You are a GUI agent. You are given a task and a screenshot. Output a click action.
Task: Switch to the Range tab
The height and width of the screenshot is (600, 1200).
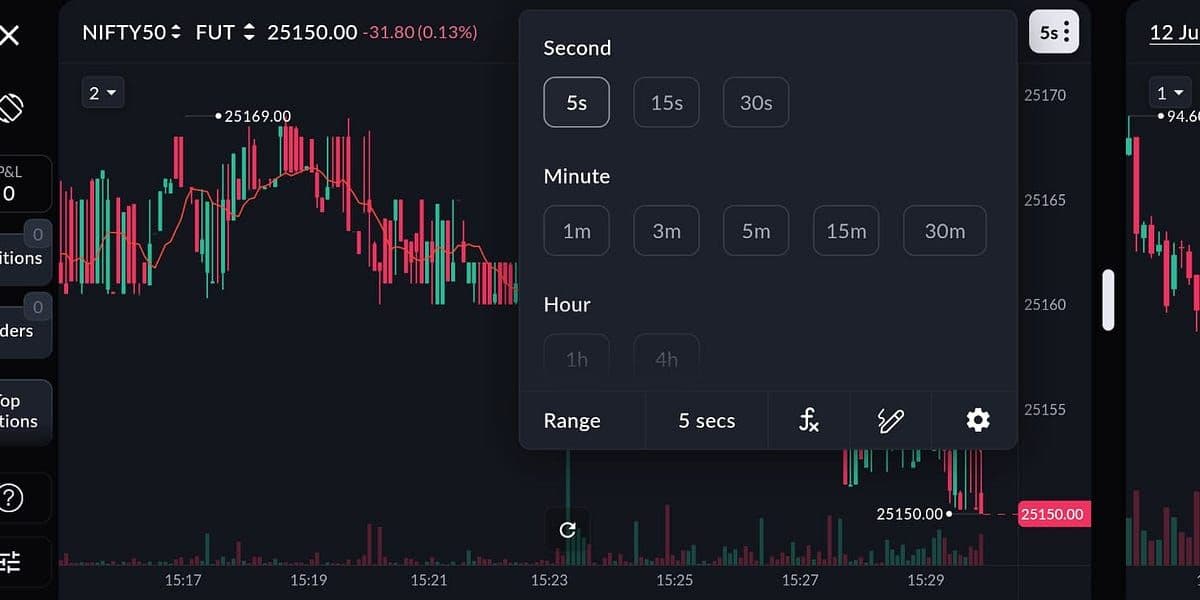pos(572,421)
